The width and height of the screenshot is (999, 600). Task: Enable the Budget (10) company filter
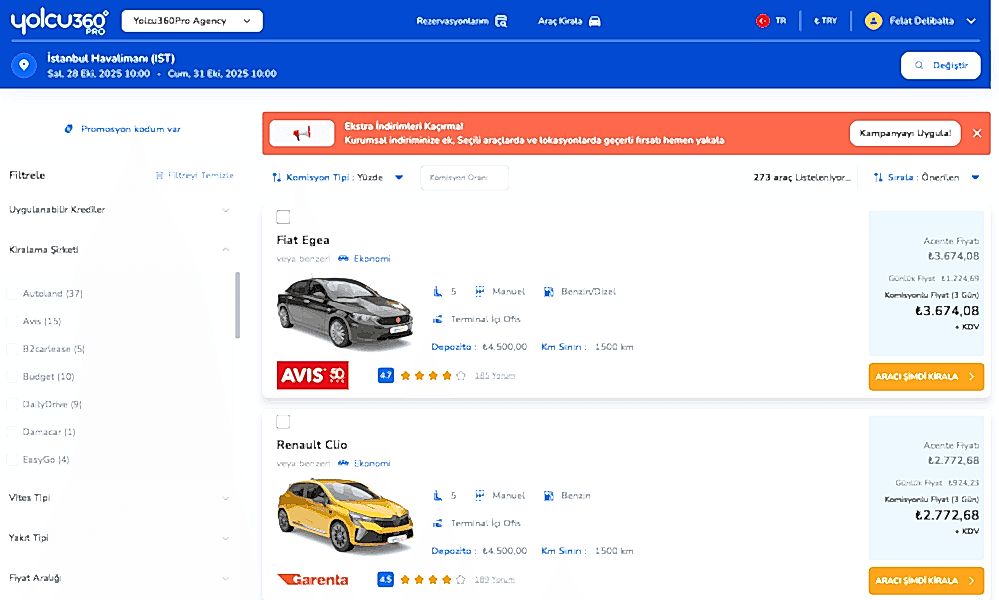tap(12, 376)
